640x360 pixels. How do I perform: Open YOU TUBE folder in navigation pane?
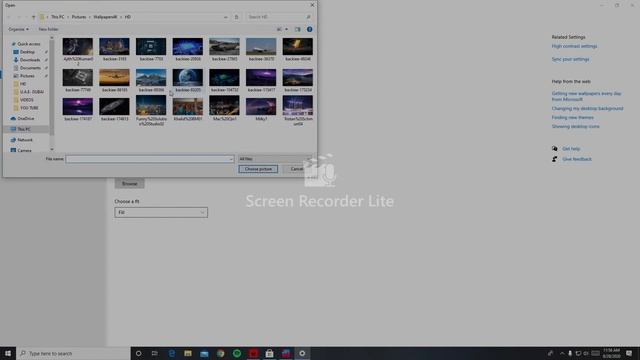29,108
